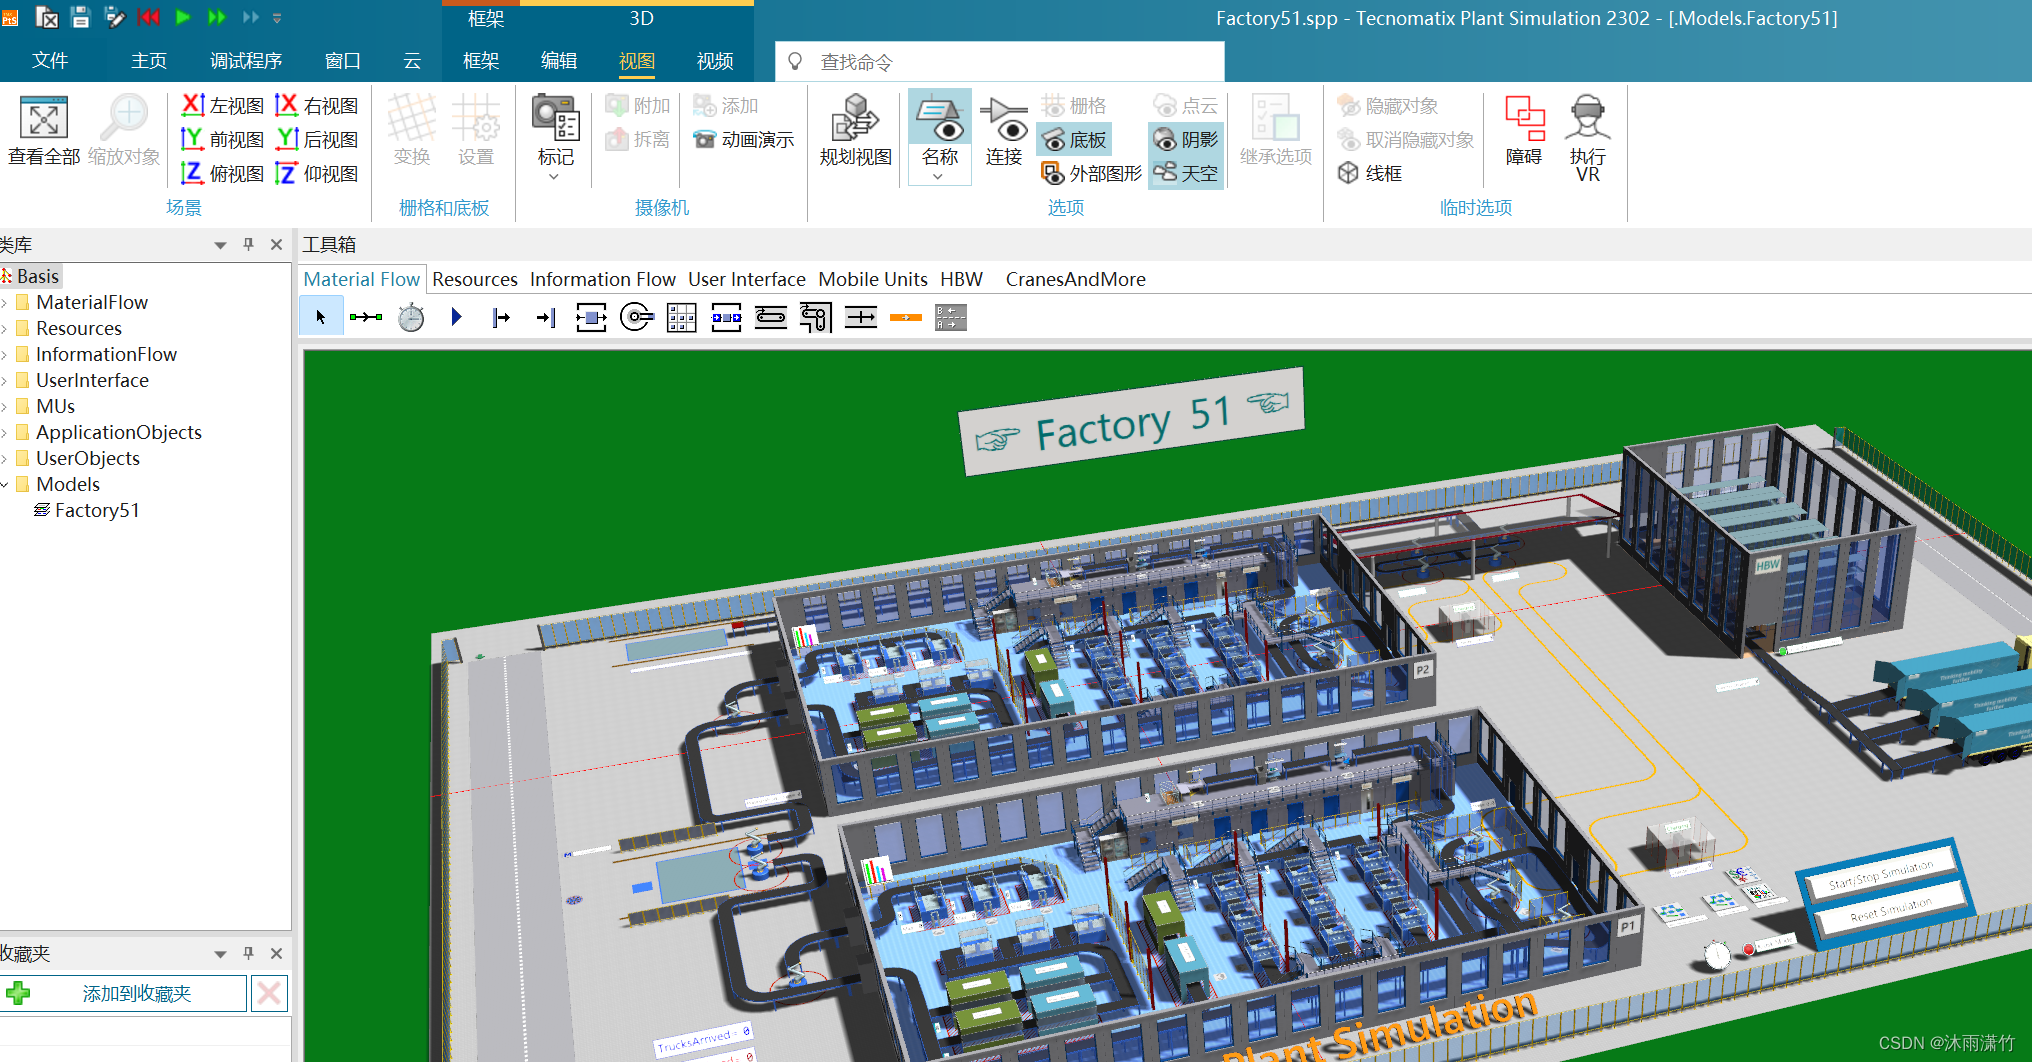Image resolution: width=2032 pixels, height=1062 pixels.
Task: Launch 执行VR mode
Action: pos(1586,137)
